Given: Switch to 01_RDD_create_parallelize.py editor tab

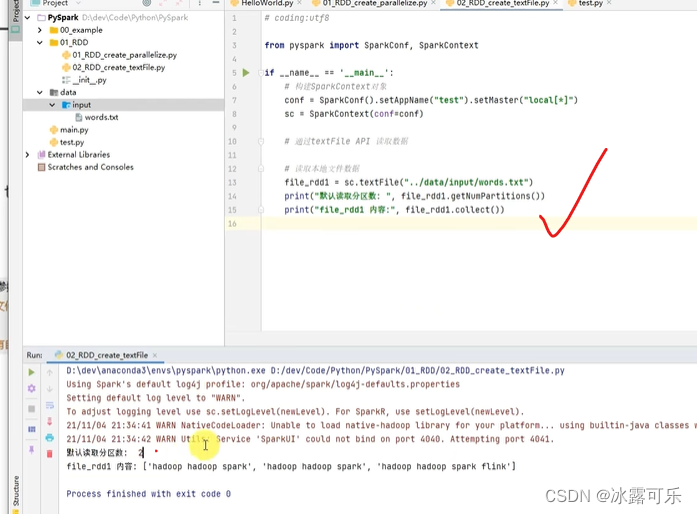Looking at the screenshot, I should coord(375,3).
